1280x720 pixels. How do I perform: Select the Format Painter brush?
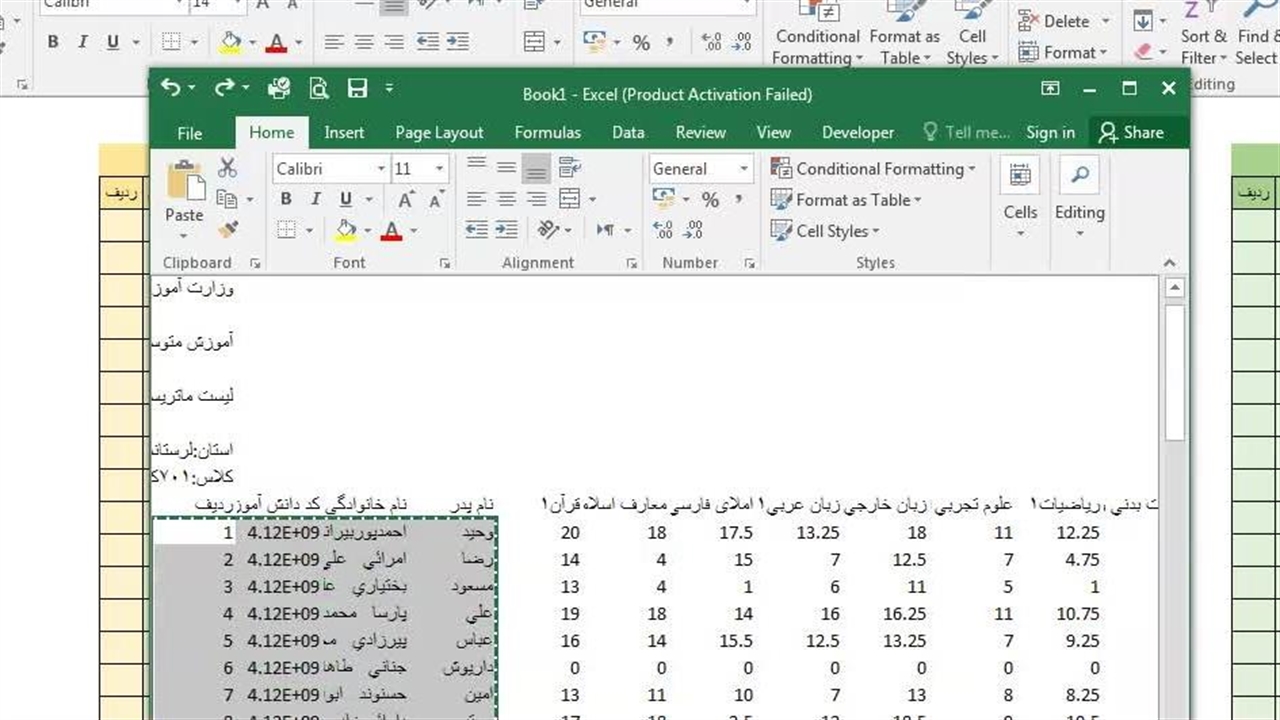228,230
